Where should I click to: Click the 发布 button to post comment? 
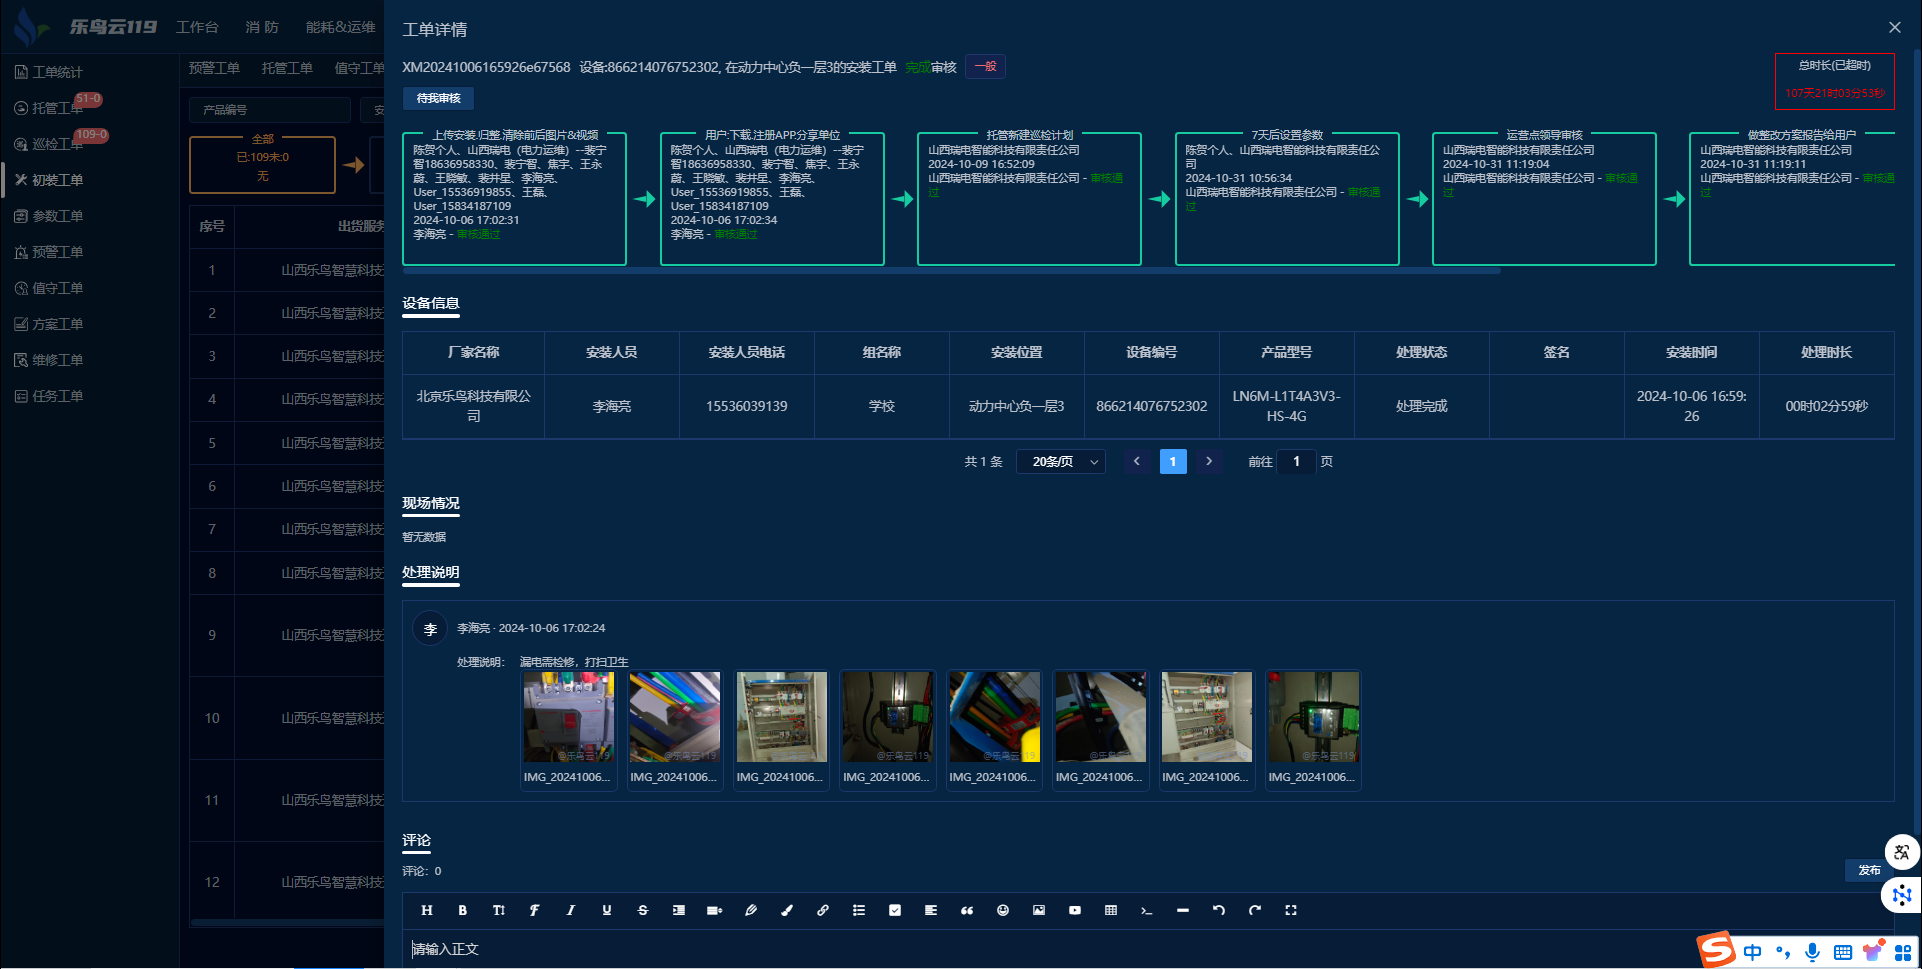(1868, 870)
